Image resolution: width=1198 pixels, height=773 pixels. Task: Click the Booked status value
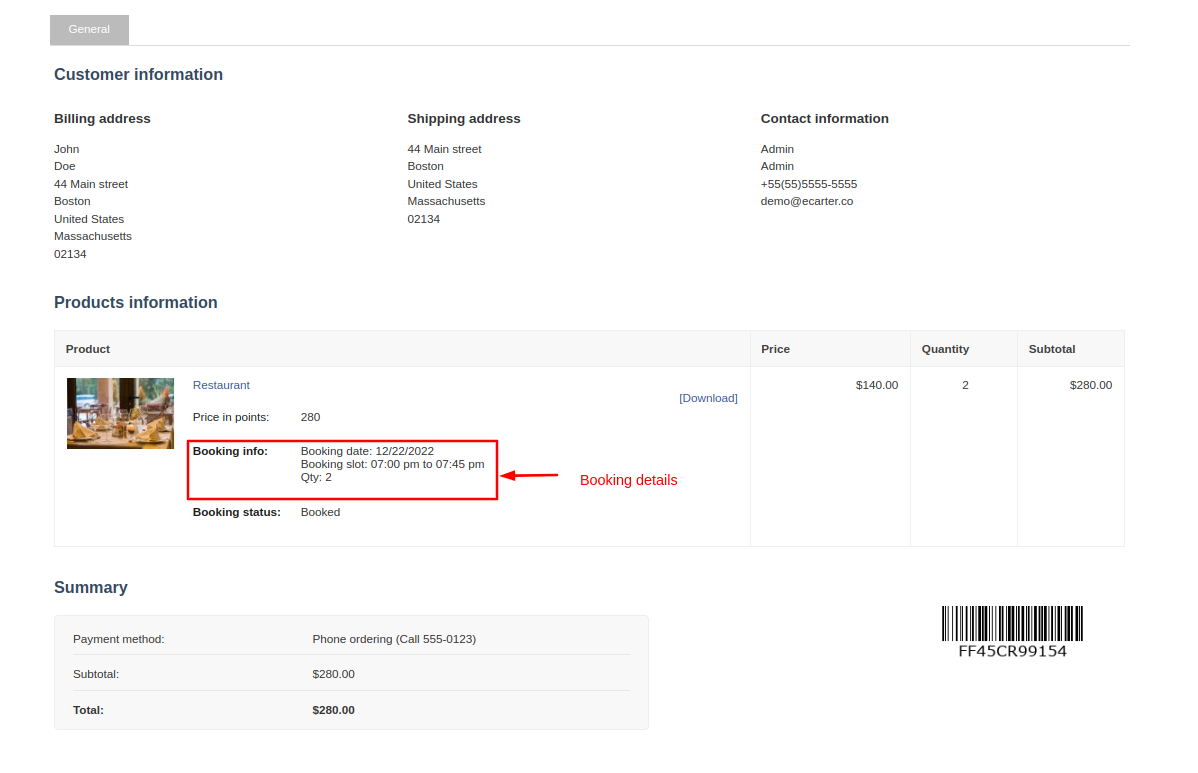(x=320, y=512)
